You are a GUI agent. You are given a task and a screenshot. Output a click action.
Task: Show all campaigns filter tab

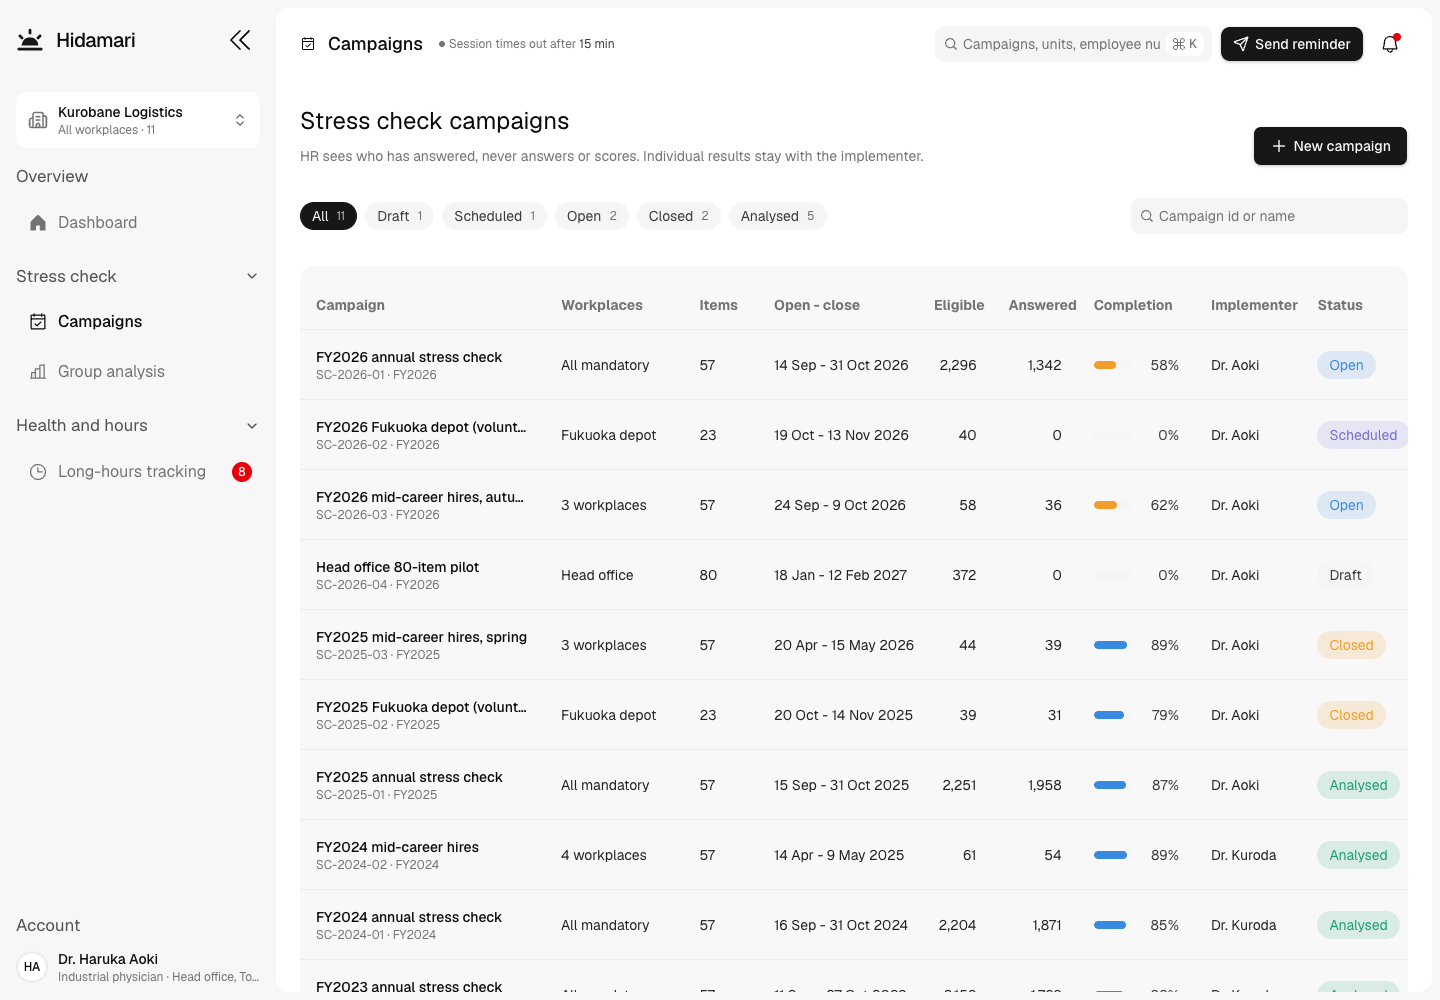click(328, 216)
